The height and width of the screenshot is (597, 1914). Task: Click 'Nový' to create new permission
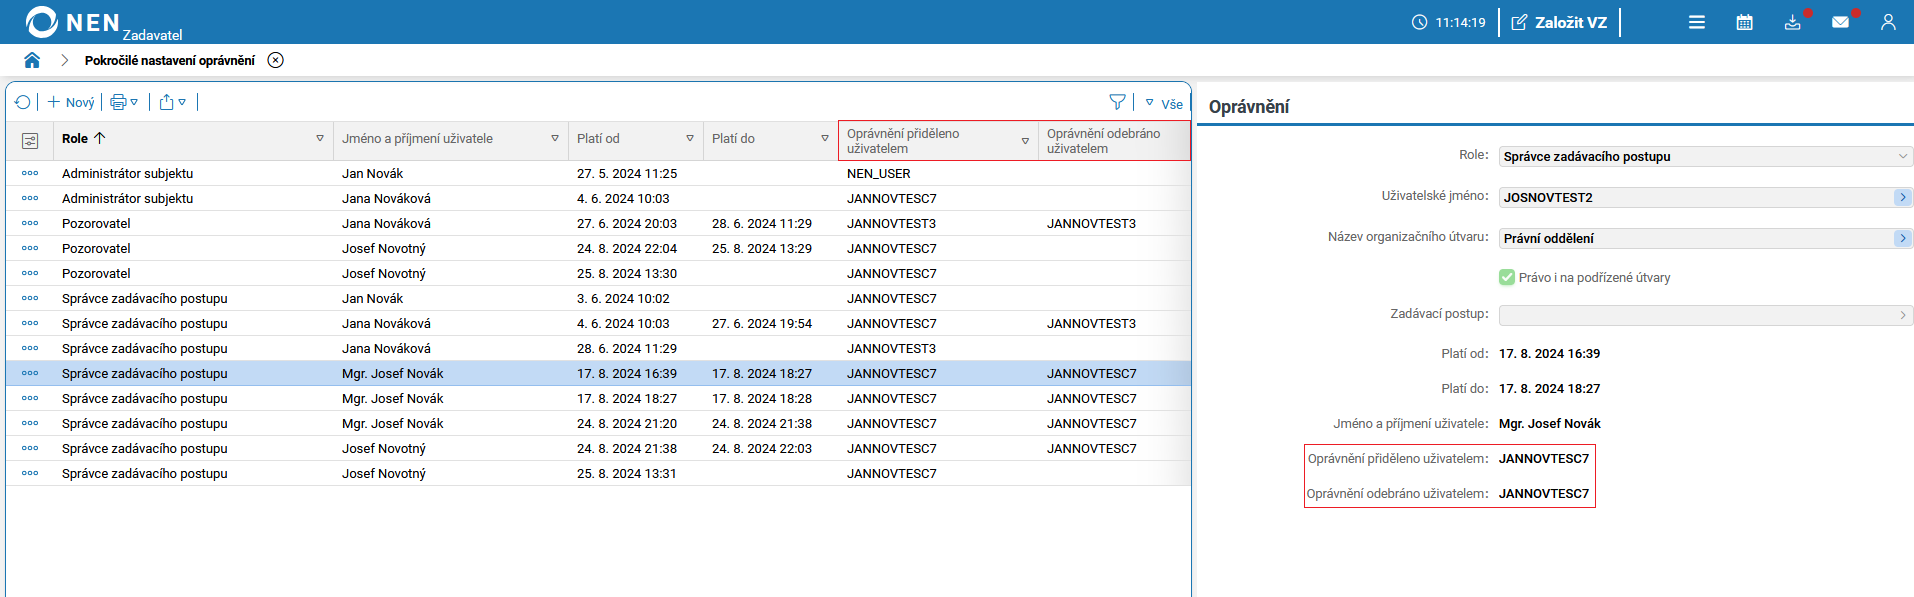pos(71,102)
